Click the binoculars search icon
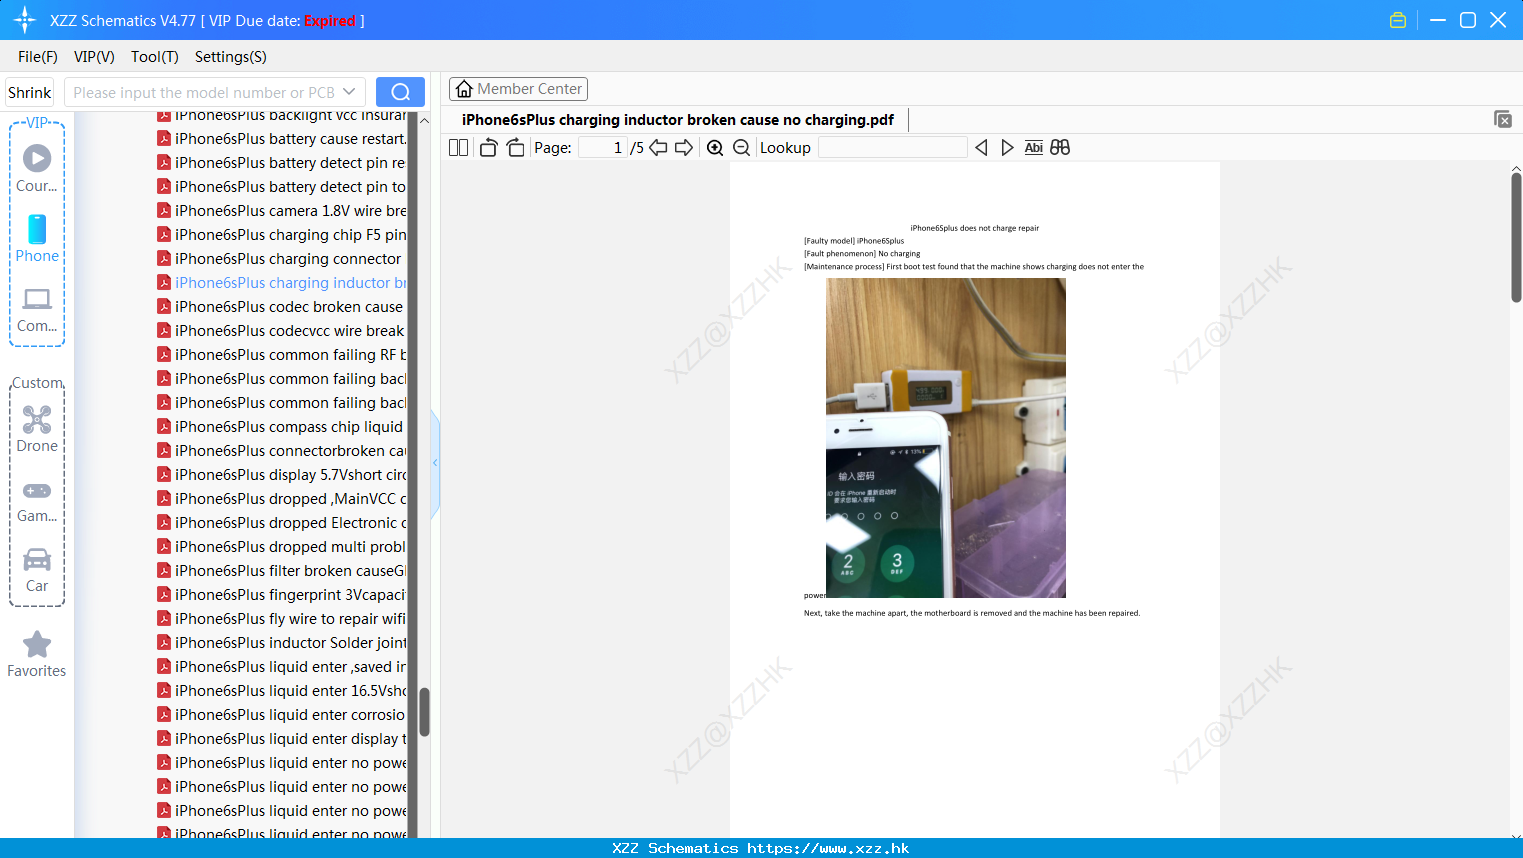 click(1060, 147)
